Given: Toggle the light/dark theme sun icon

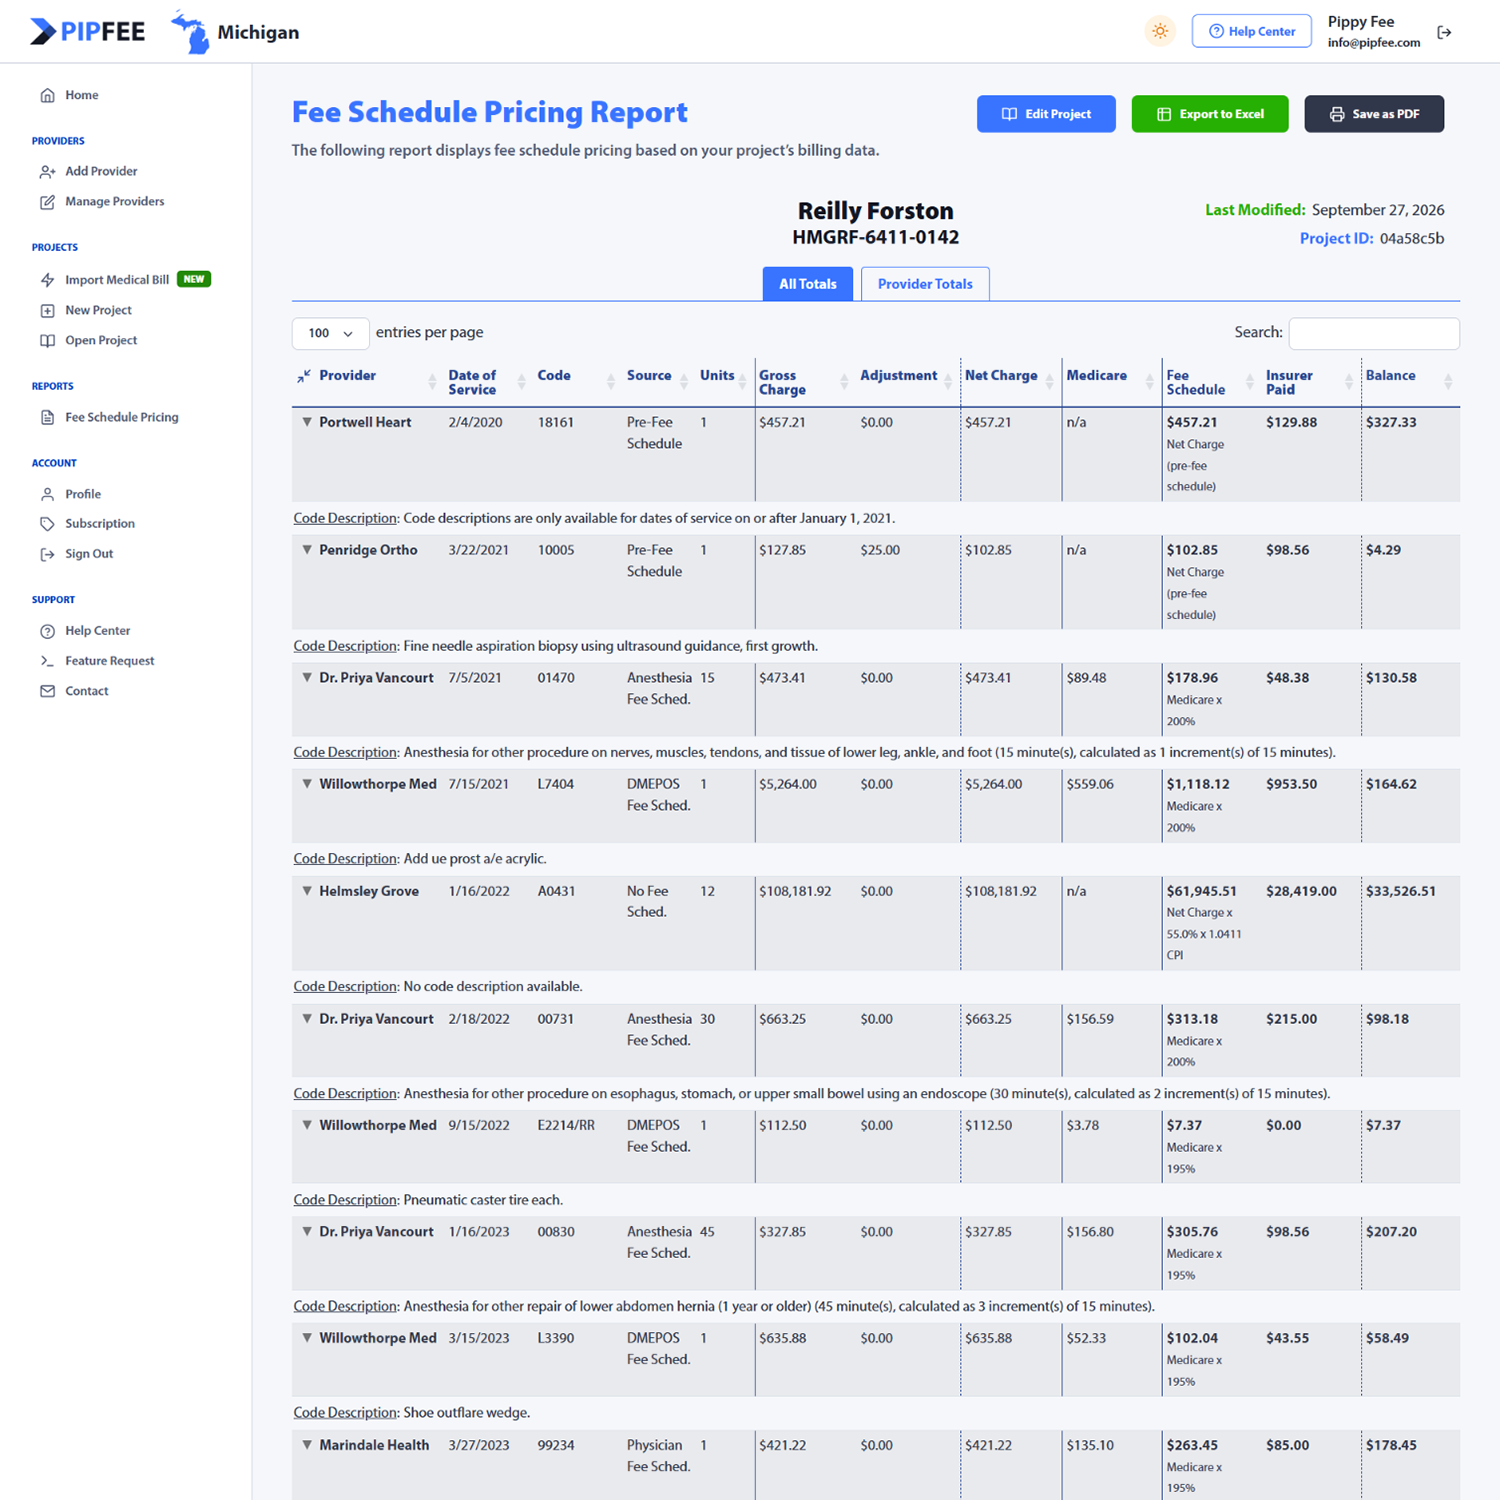Looking at the screenshot, I should coord(1160,31).
